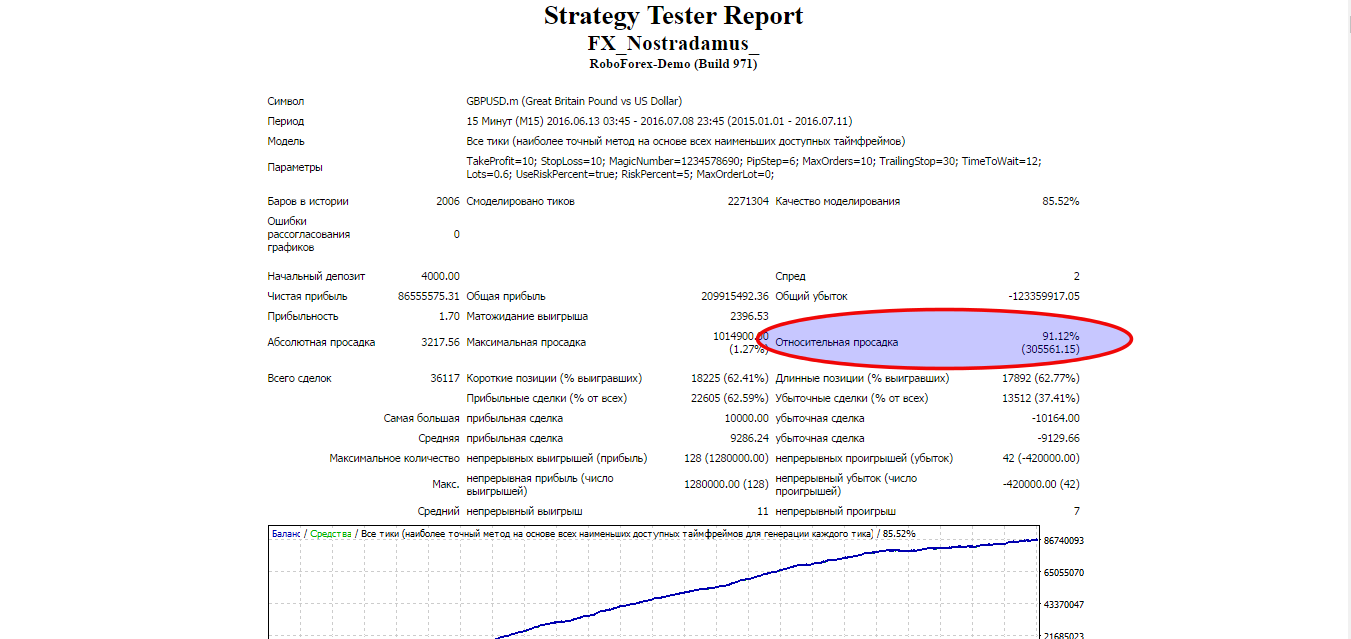Click the 'Общая прибыль' label
Viewport: 1351px width, 639px height.
[x=505, y=296]
